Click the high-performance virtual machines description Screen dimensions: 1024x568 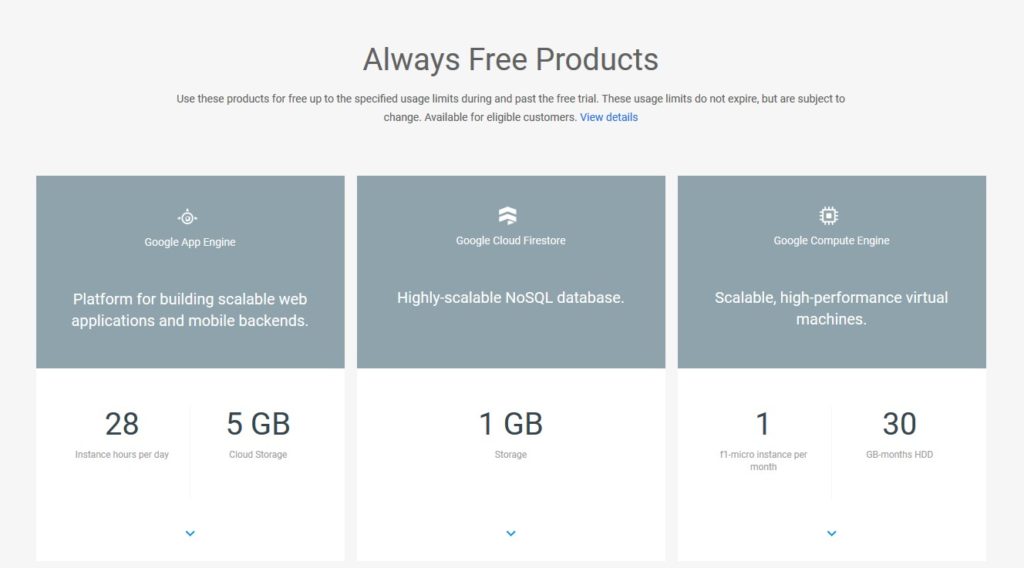point(831,308)
